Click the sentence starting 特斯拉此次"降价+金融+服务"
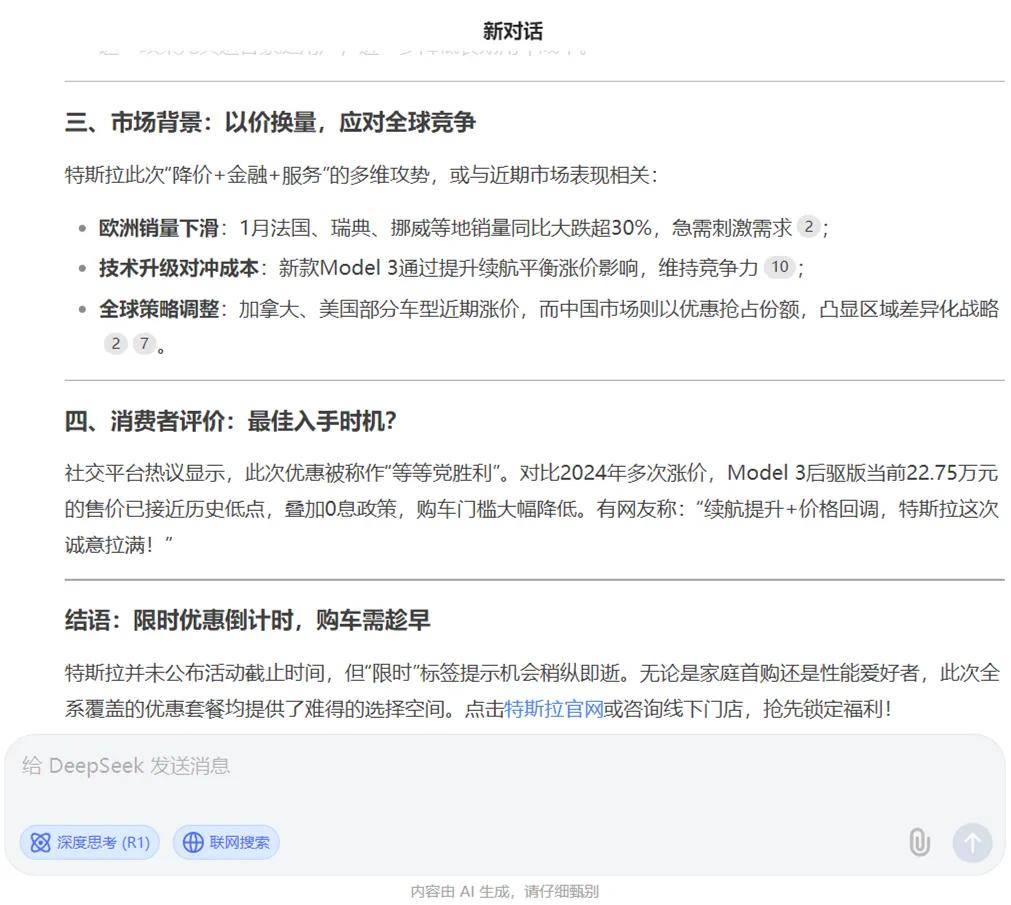The height and width of the screenshot is (905, 1011). tap(361, 176)
